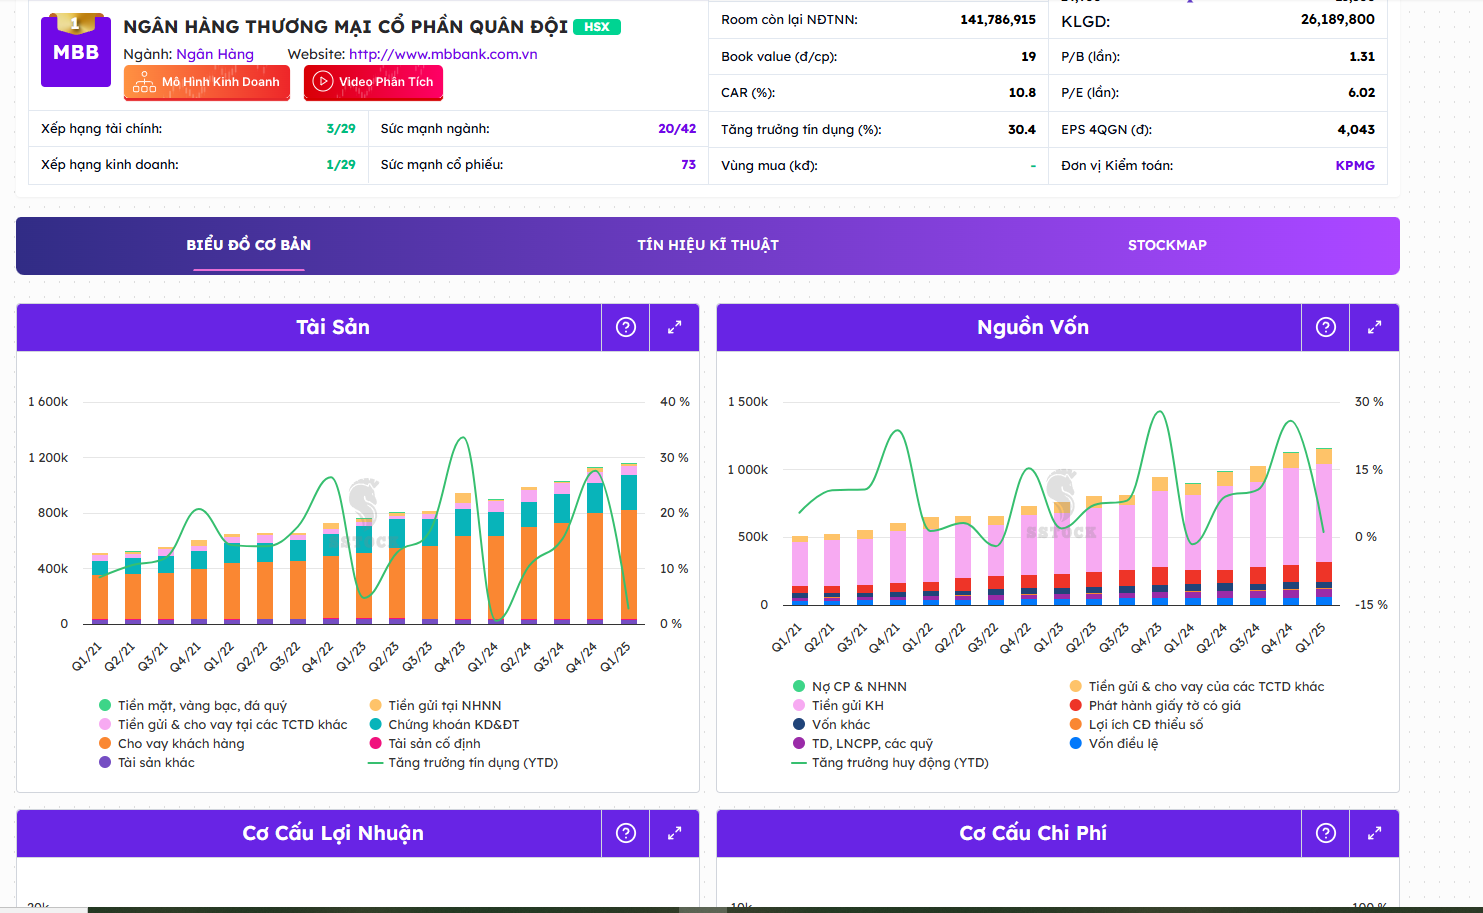Expand Cơ Cấu Chi Phí chart fullscreen
1483x913 pixels.
[1375, 833]
